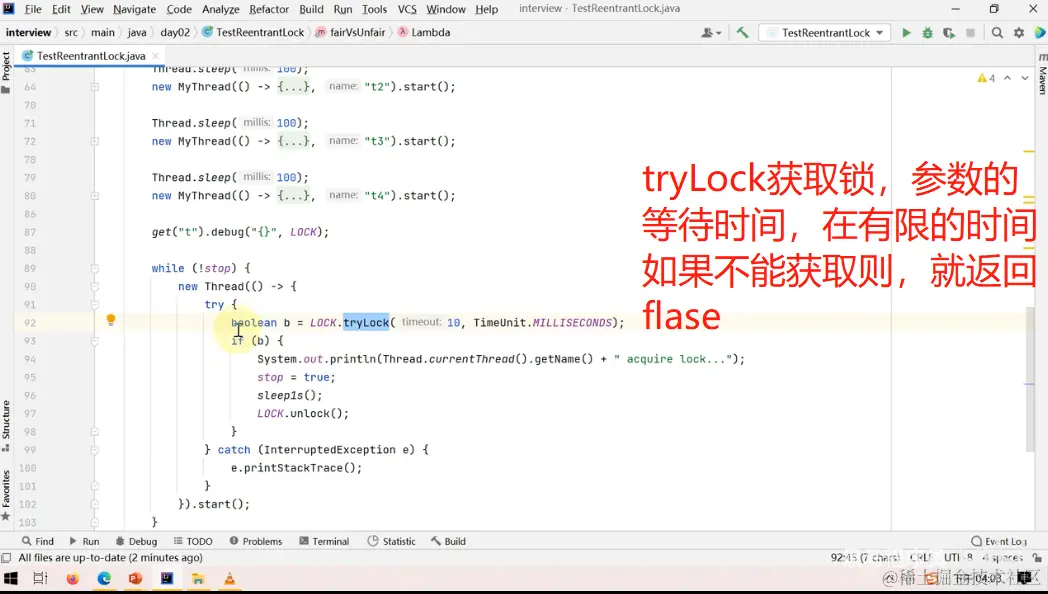The image size is (1048, 594).
Task: Open the Build tool window
Action: (448, 541)
